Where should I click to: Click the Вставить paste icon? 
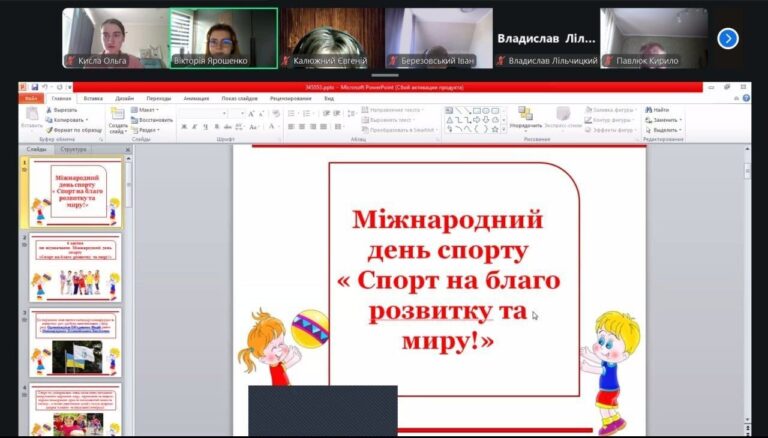tap(31, 118)
